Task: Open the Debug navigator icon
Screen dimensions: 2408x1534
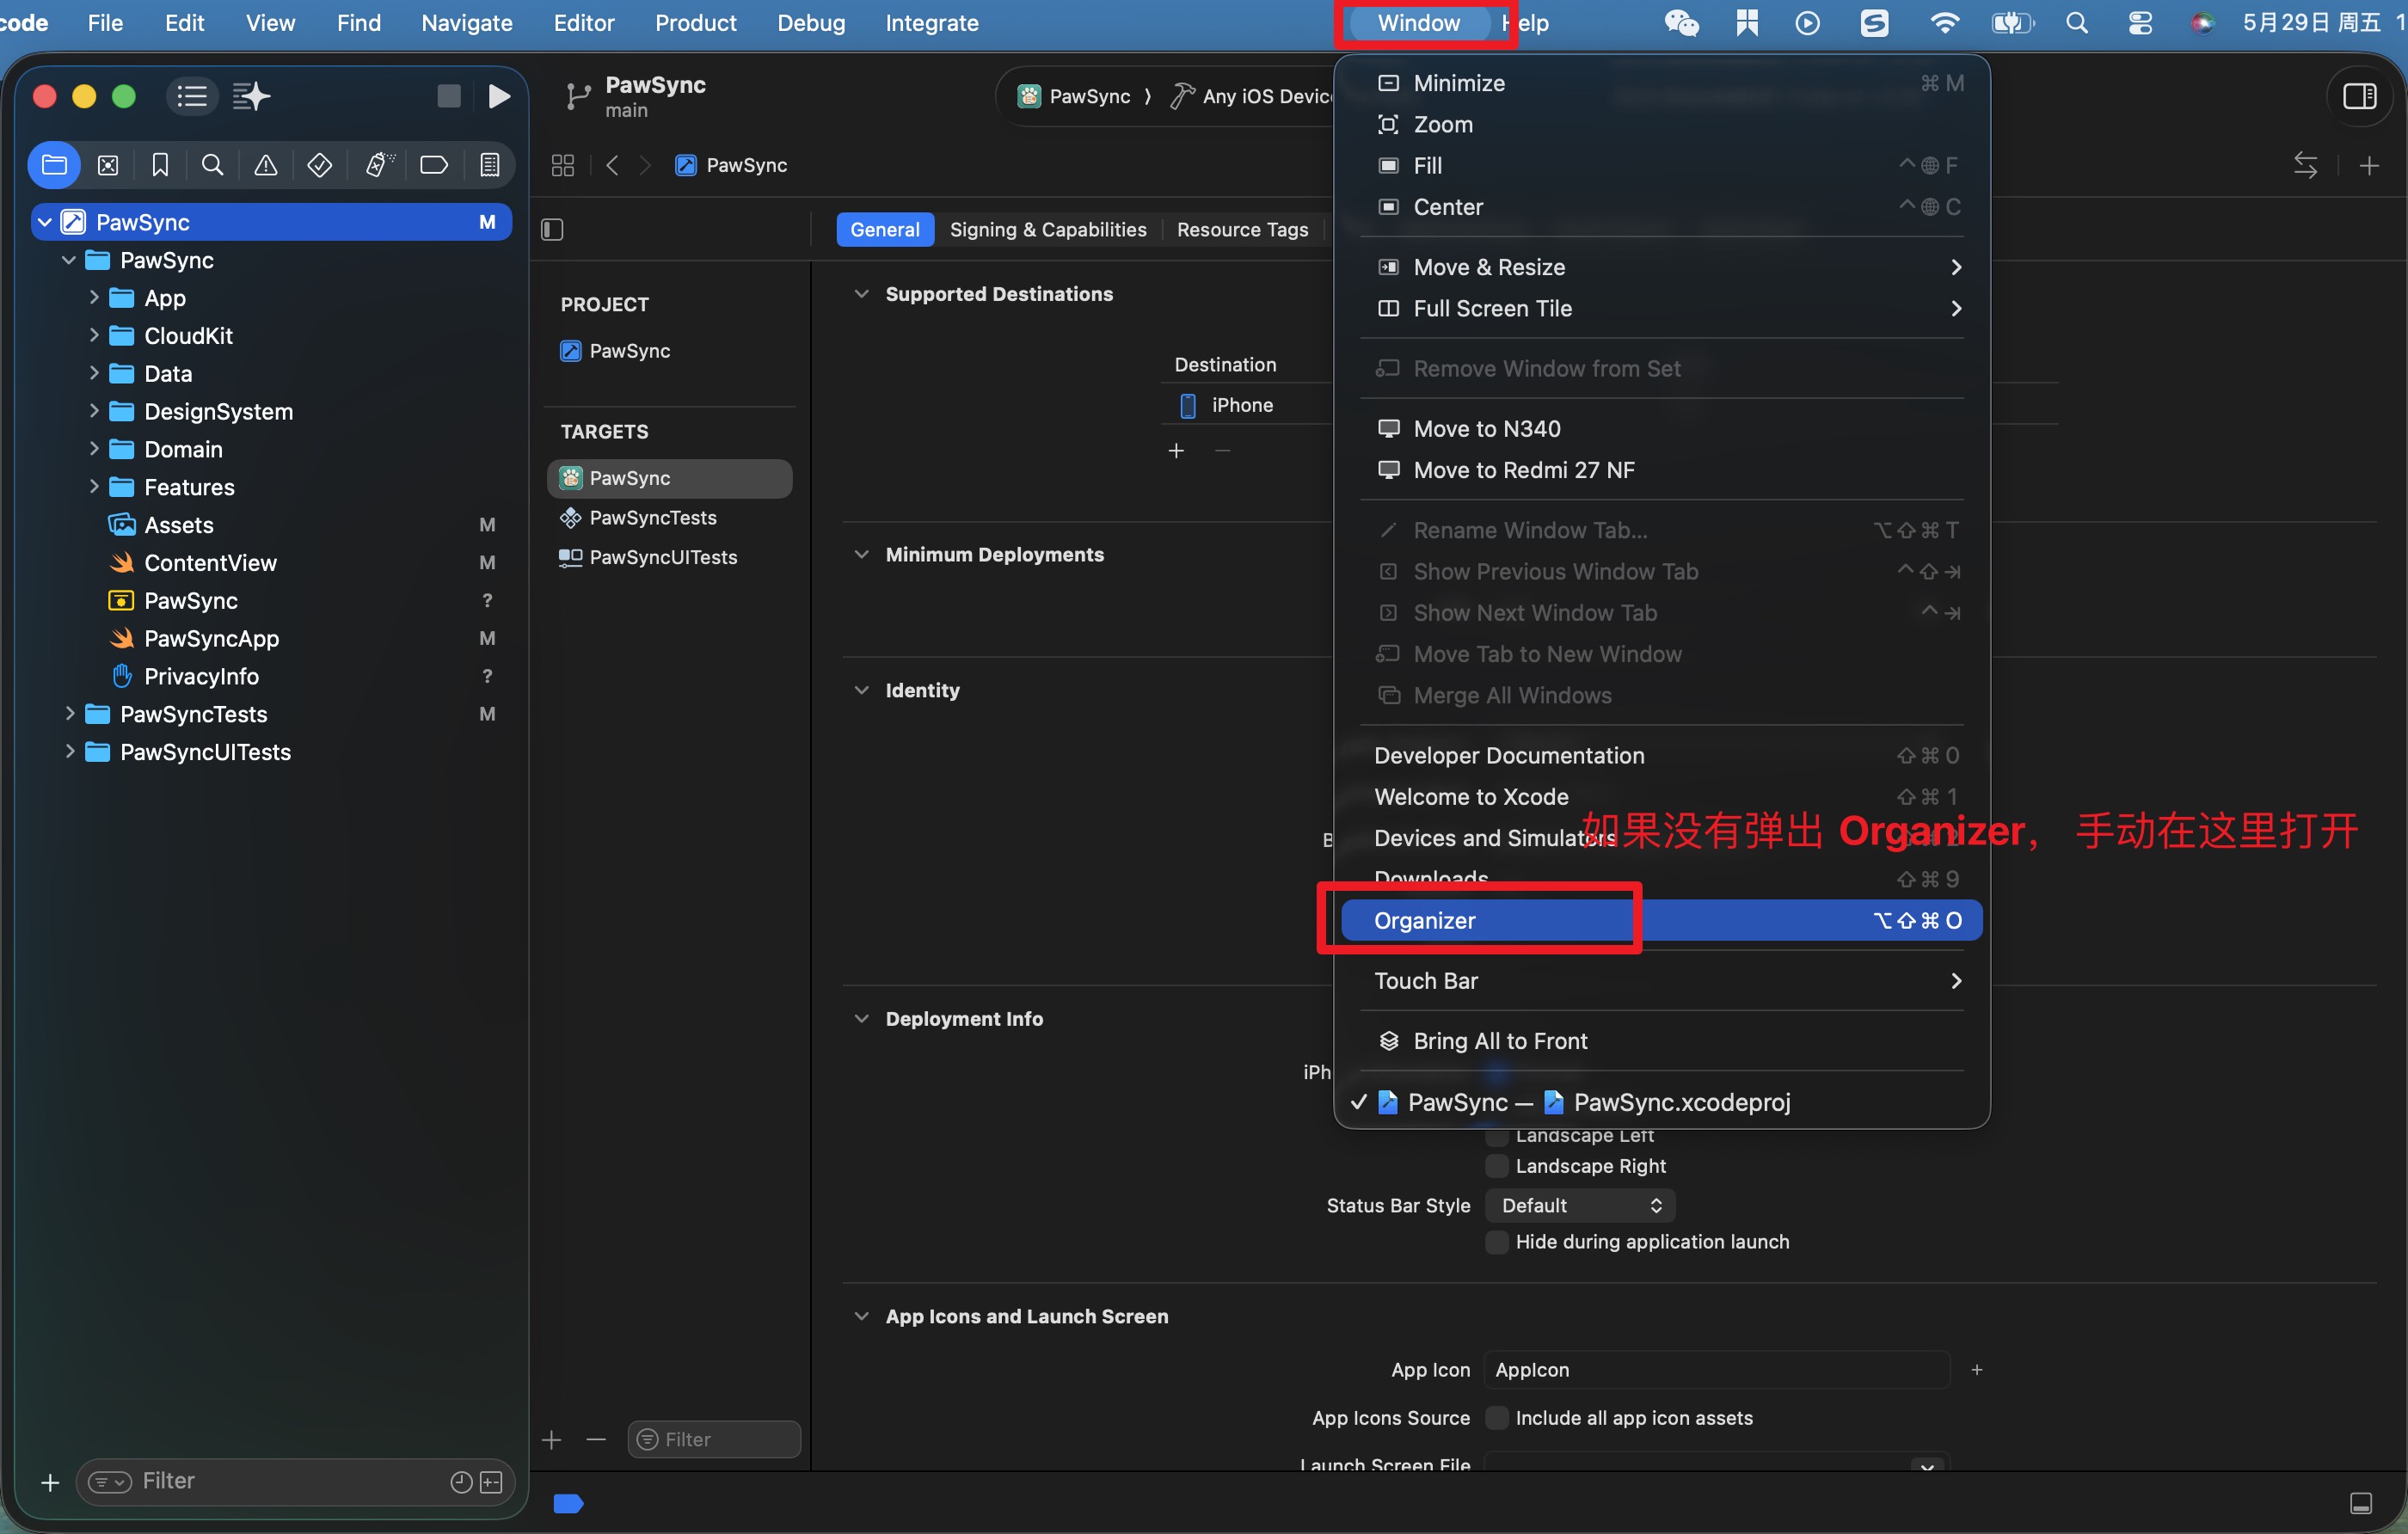Action: (x=378, y=165)
